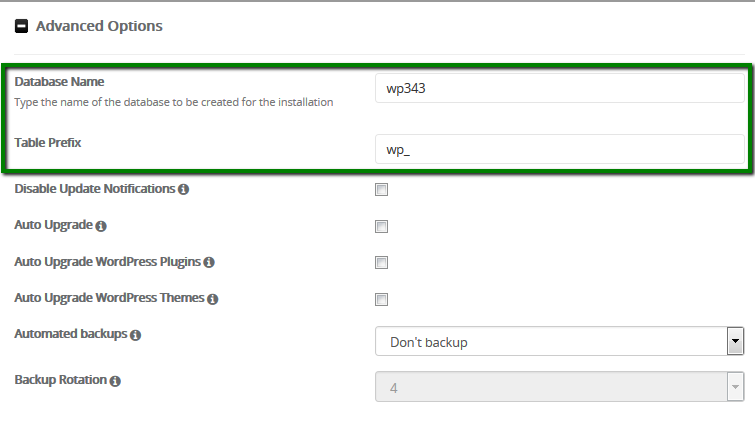
Task: Open info icon beside Auto Upgrade WordPress Themes
Action: [212, 299]
